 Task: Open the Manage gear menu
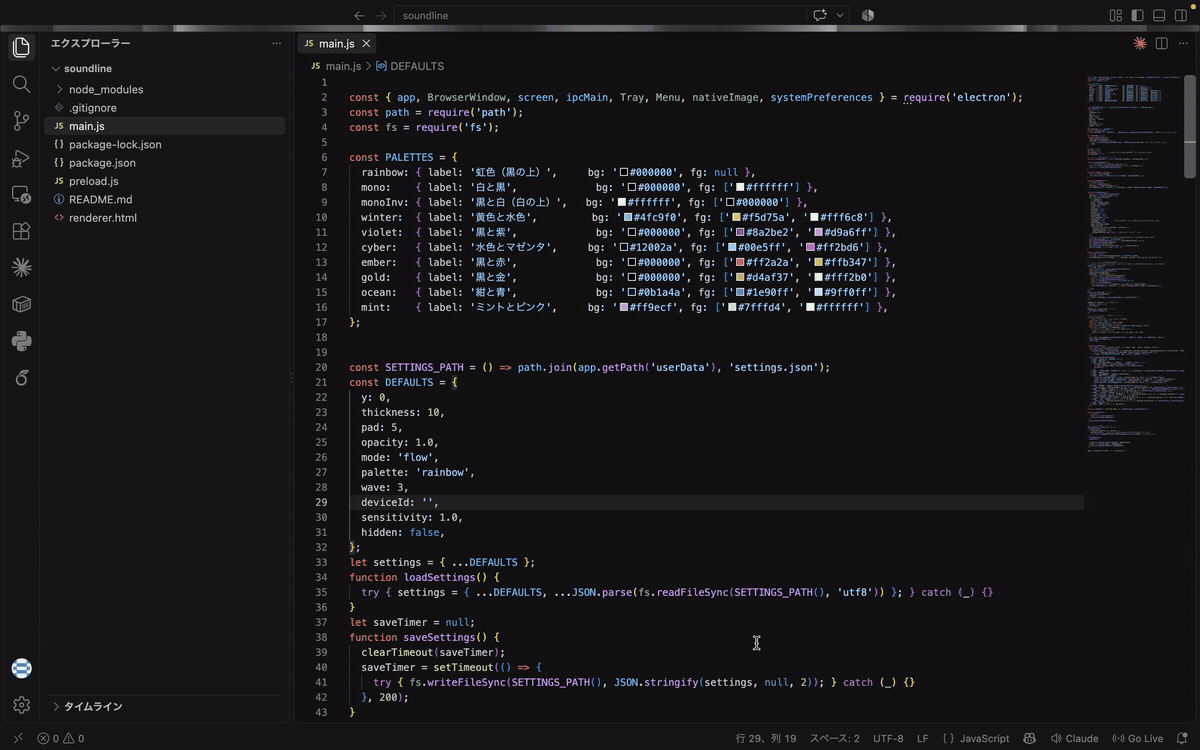(21, 705)
